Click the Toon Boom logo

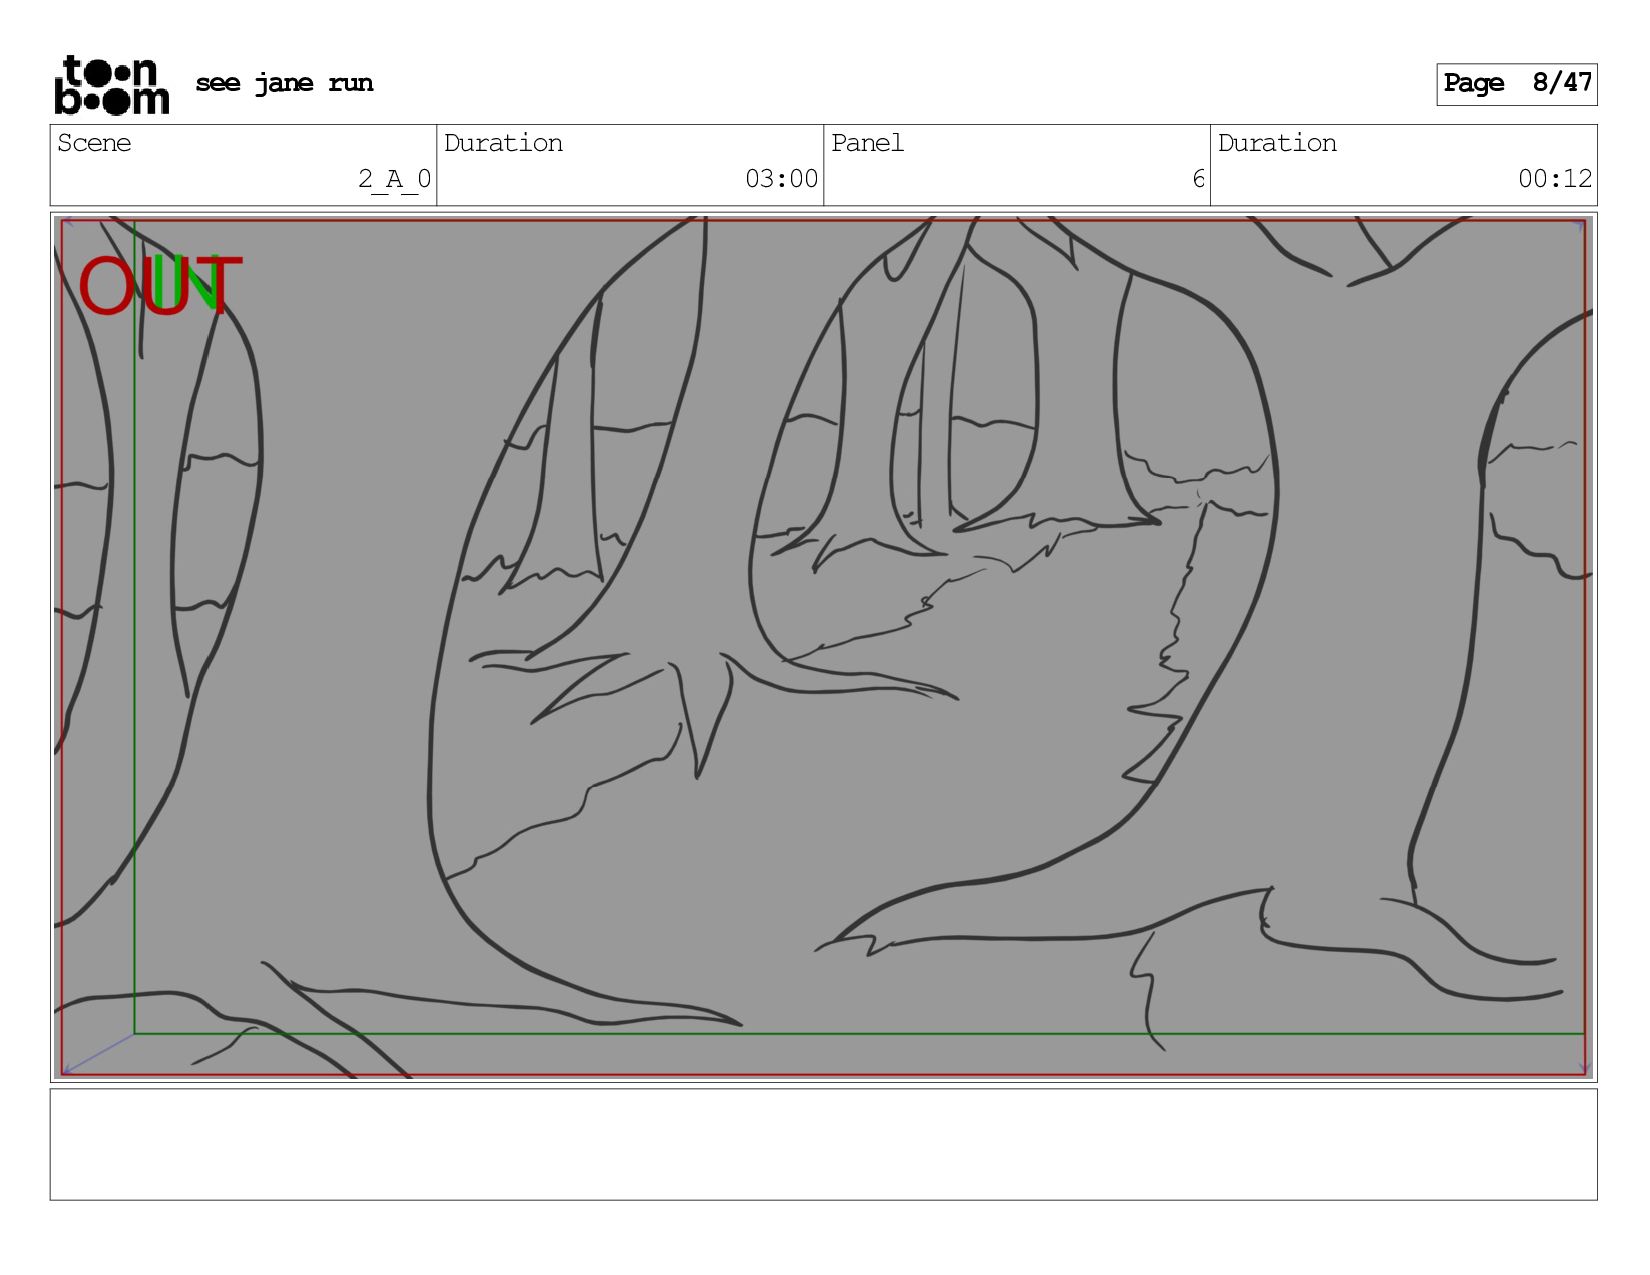coord(111,85)
